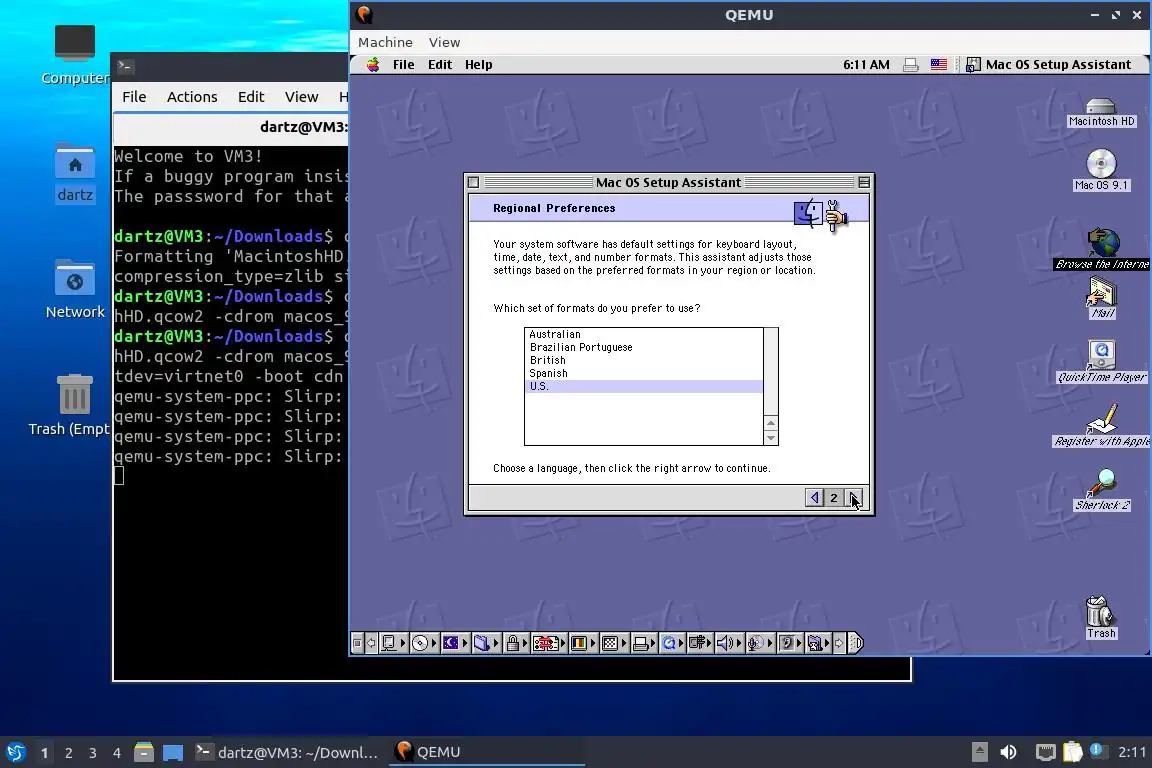
Task: Select the Computer icon on Linux desktop
Action: [x=75, y=55]
